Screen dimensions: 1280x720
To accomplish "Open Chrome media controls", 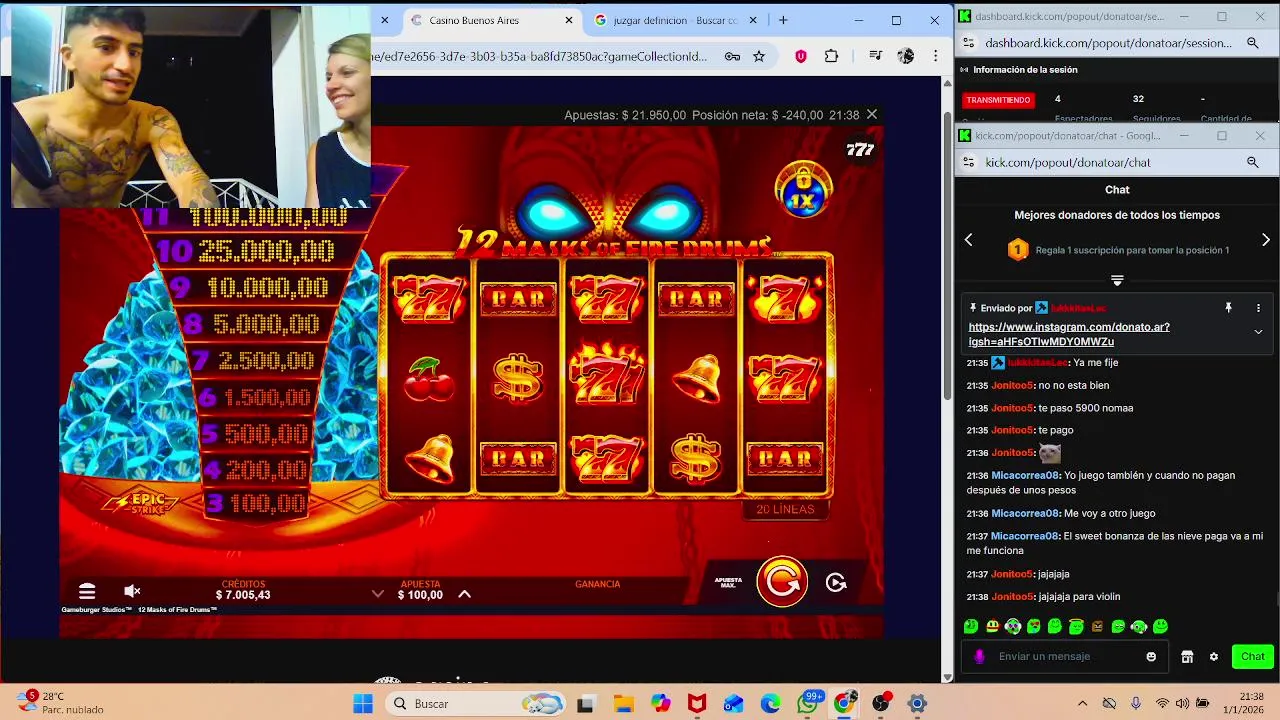I will pos(876,56).
